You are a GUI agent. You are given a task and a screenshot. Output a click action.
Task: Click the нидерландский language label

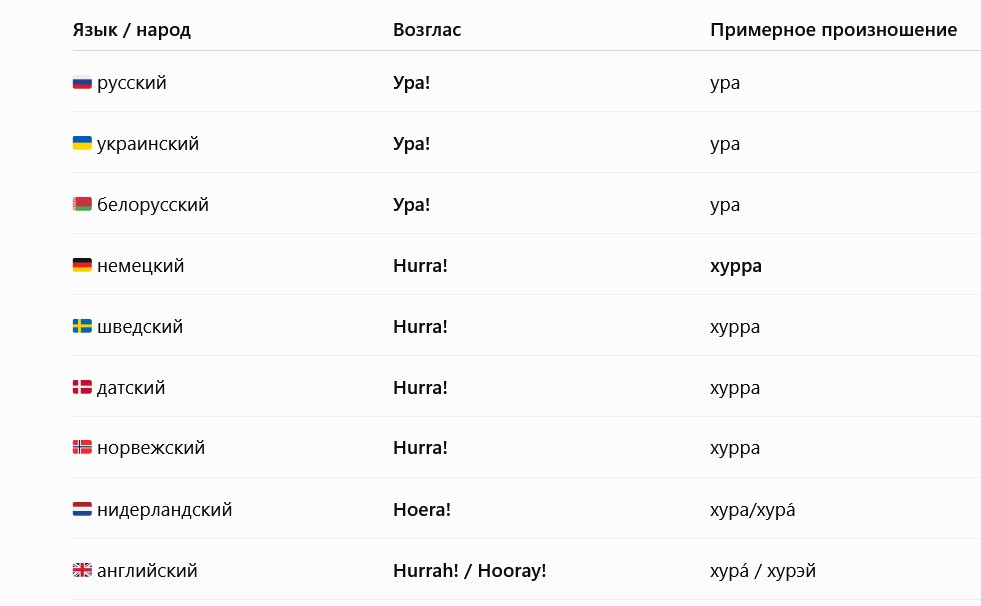pos(165,510)
